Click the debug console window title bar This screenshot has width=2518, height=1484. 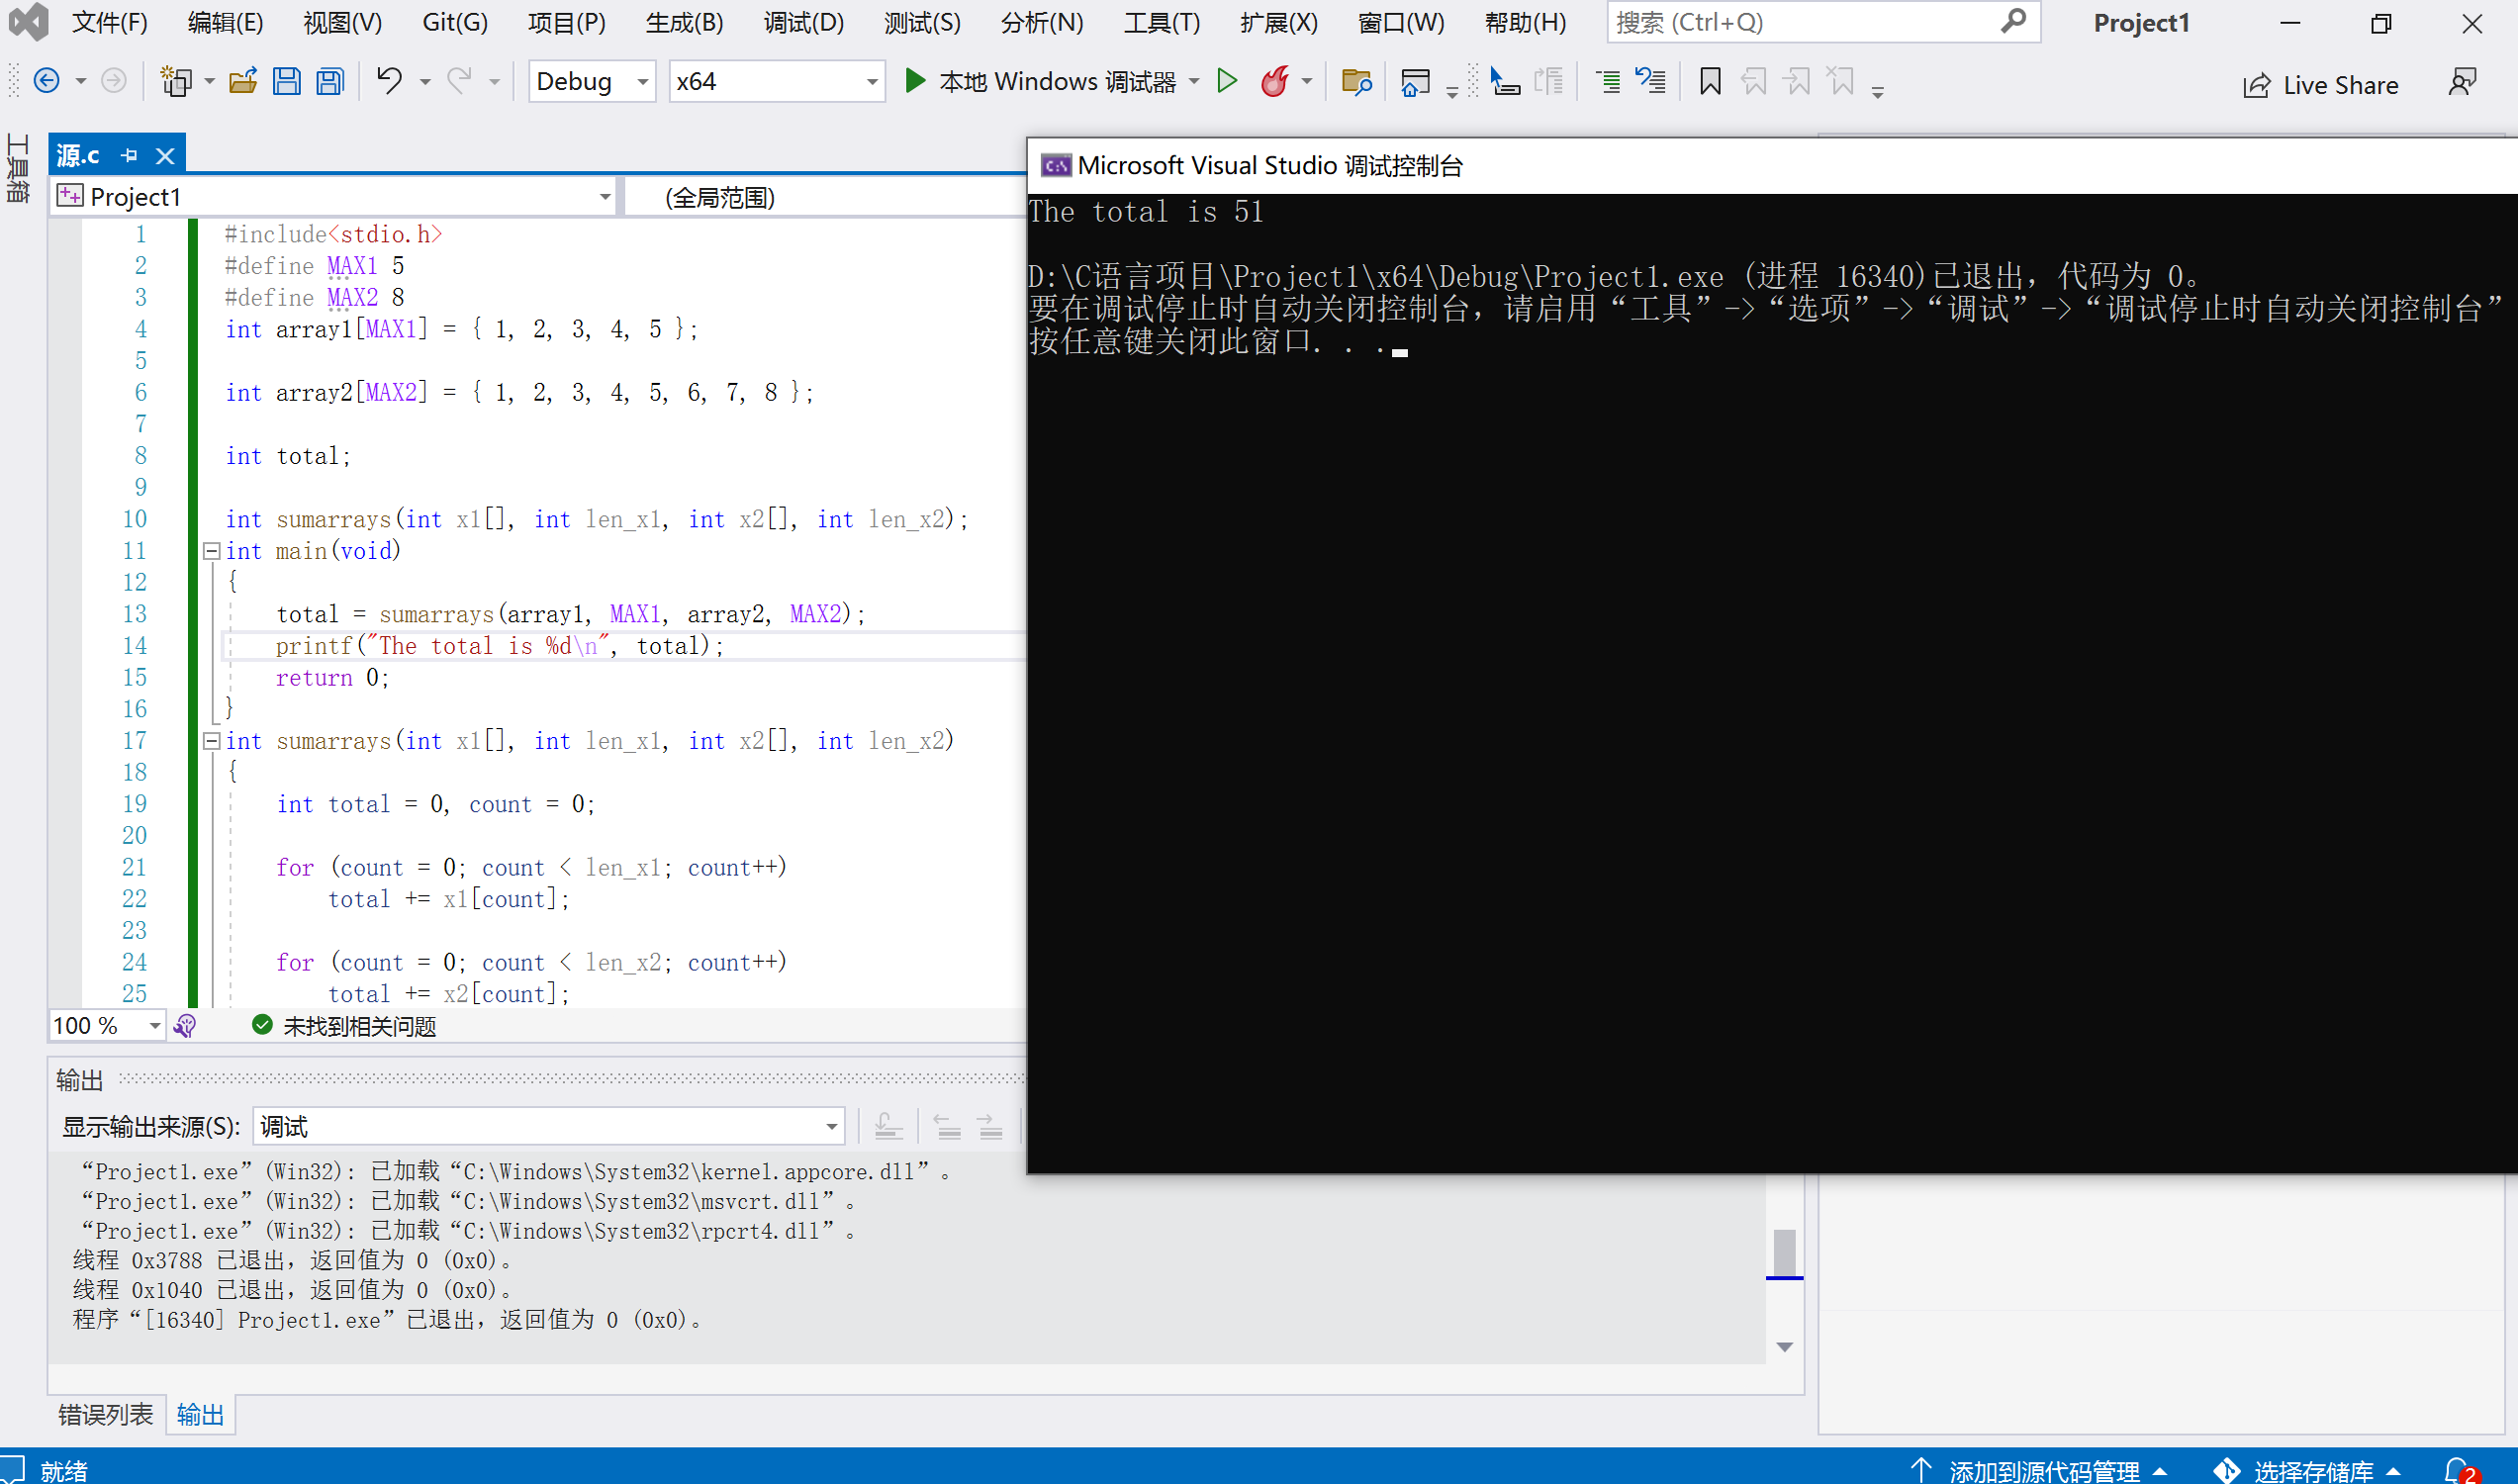pos(1771,165)
